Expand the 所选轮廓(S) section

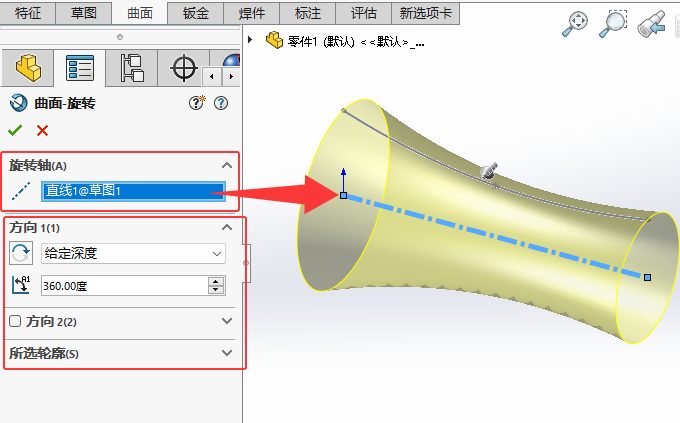227,353
